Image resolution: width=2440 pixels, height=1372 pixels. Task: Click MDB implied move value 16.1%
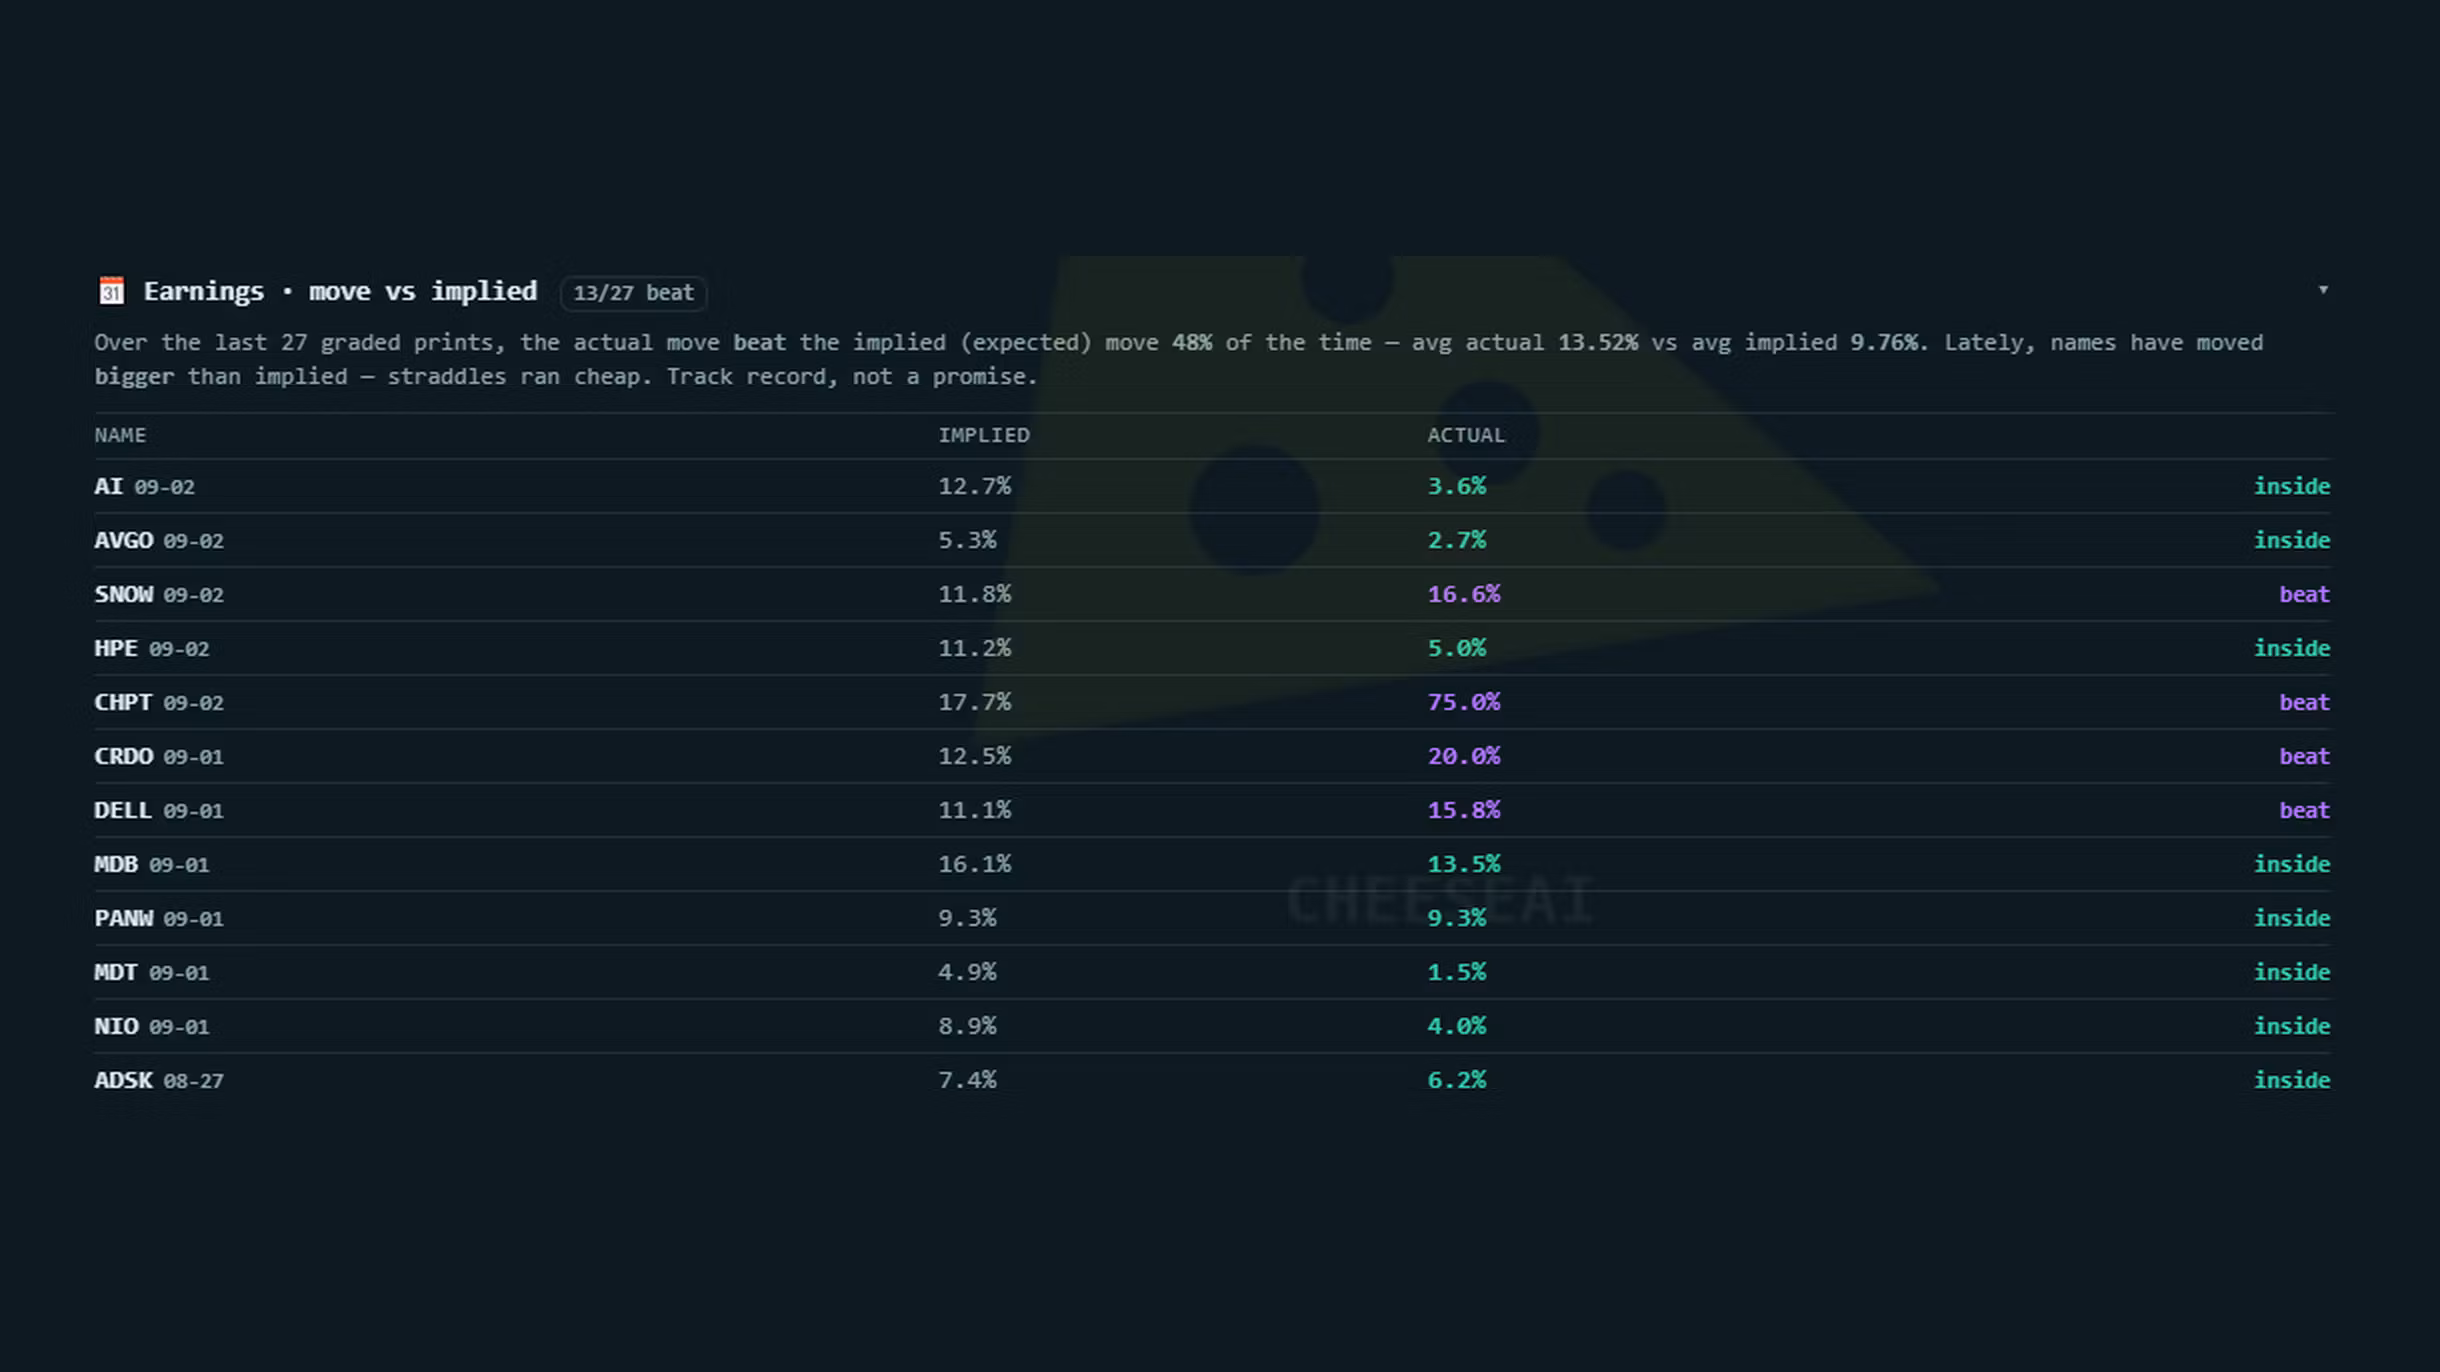coord(974,865)
